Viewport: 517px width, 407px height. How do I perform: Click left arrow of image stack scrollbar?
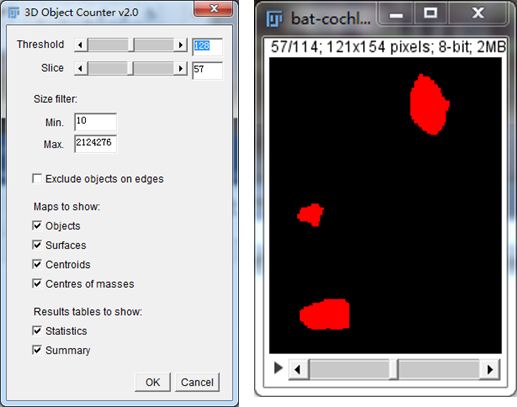click(x=298, y=369)
